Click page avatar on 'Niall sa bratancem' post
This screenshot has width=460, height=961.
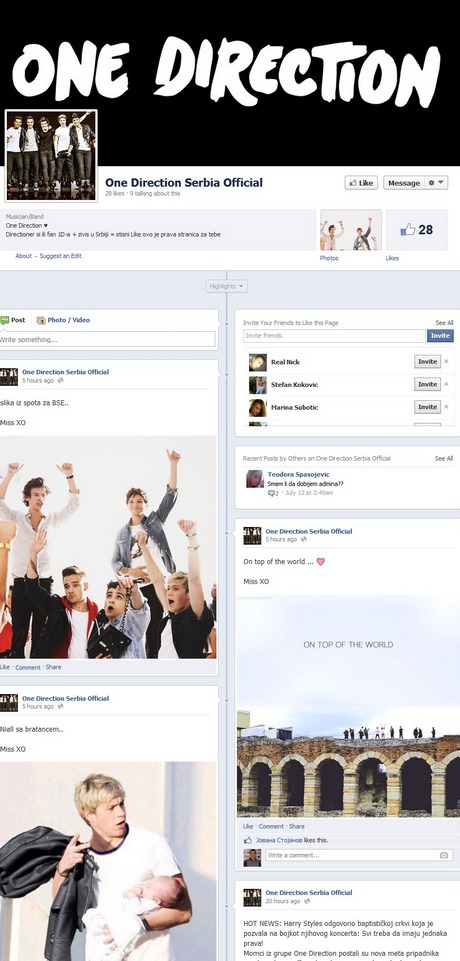point(9,703)
